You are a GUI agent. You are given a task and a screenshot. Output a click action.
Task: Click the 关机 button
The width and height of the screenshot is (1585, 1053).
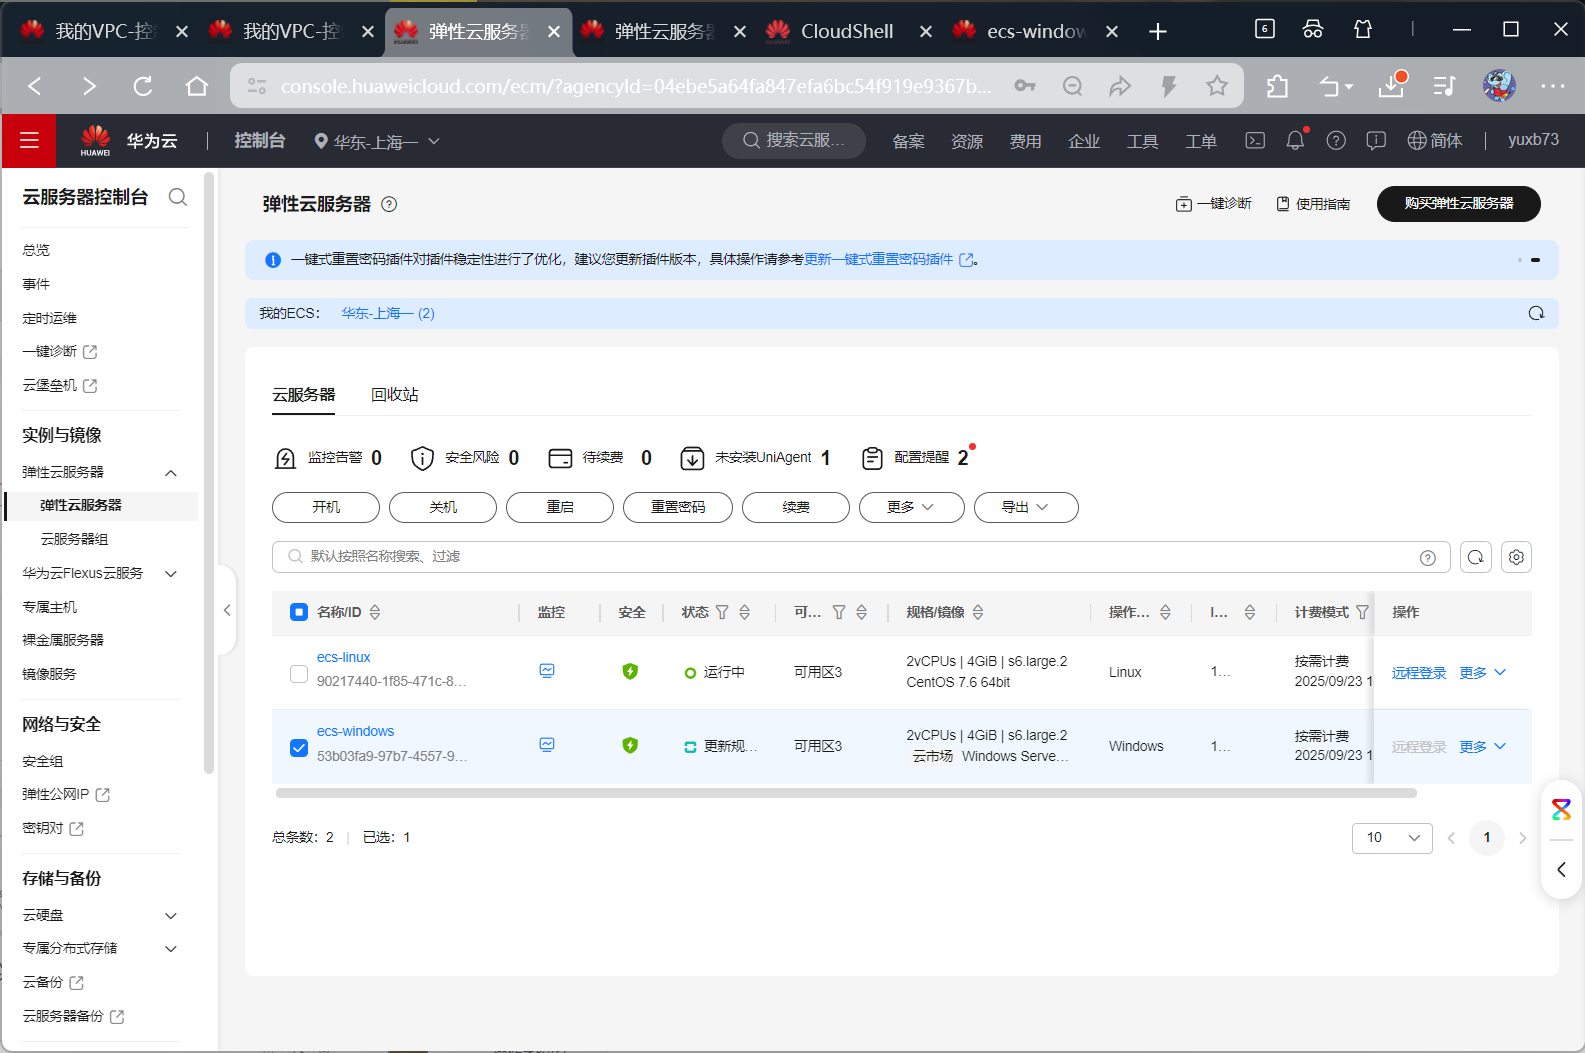click(443, 507)
